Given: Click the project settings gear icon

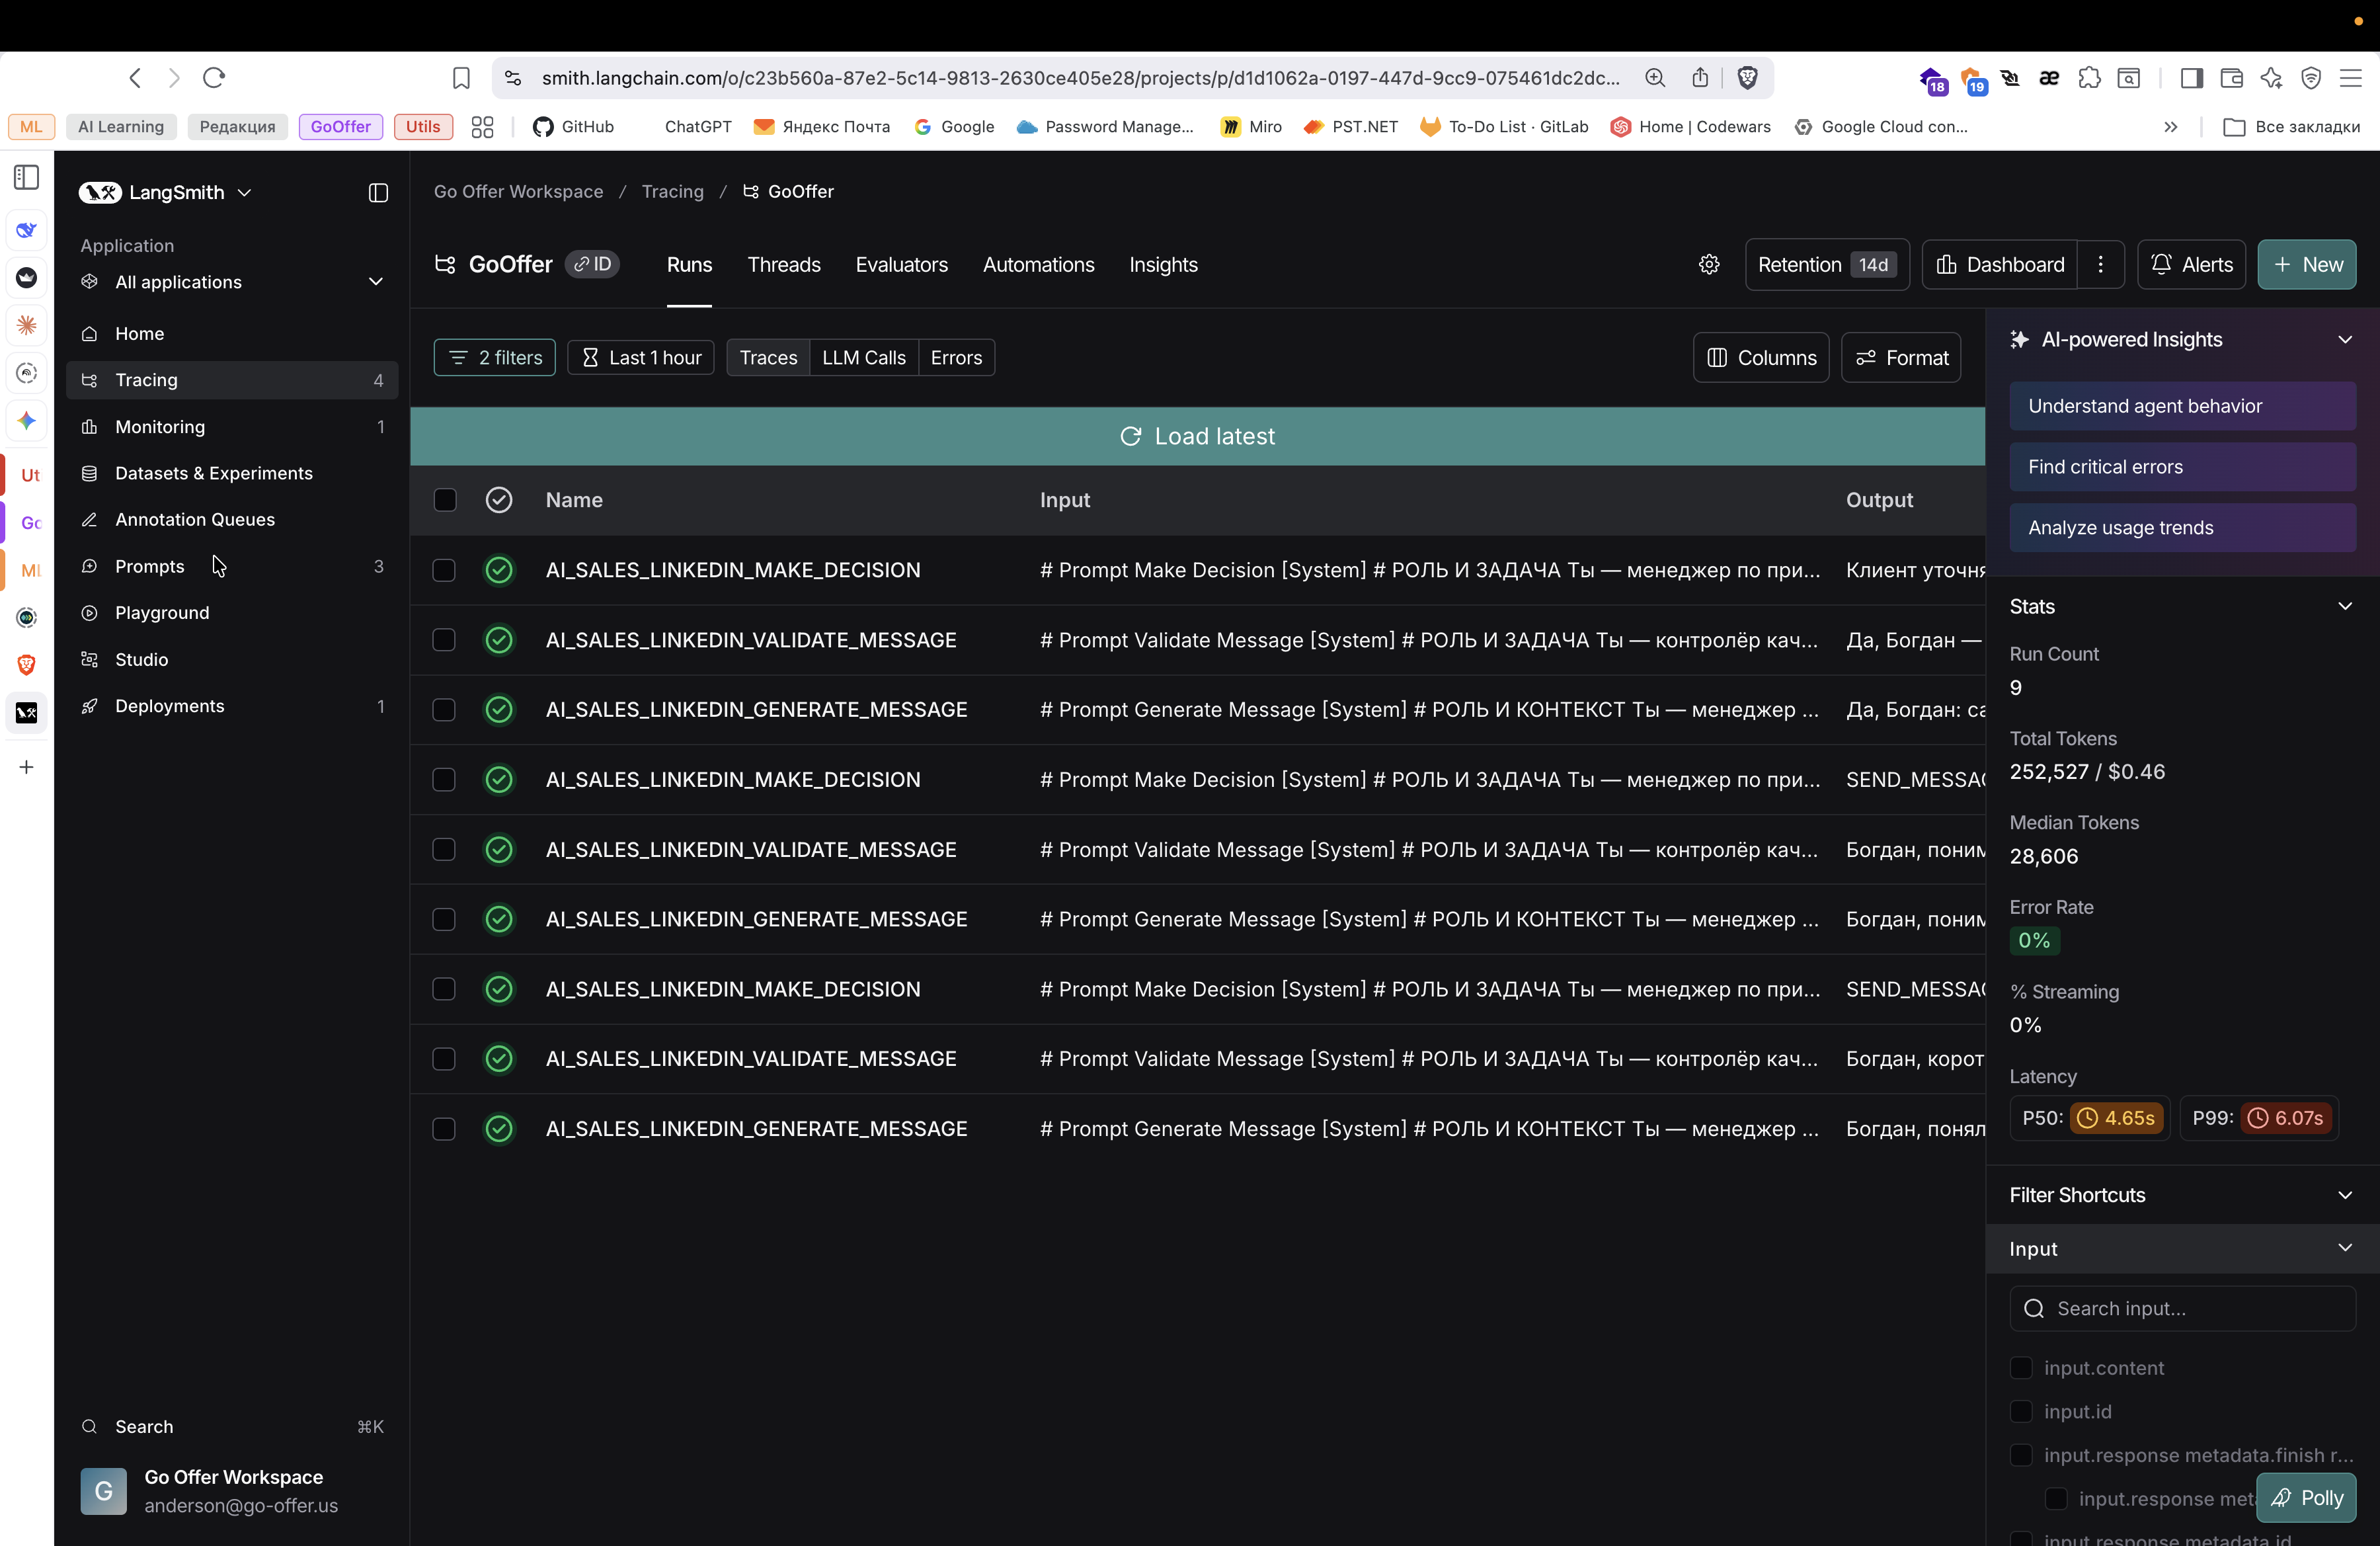Looking at the screenshot, I should click(x=1709, y=264).
